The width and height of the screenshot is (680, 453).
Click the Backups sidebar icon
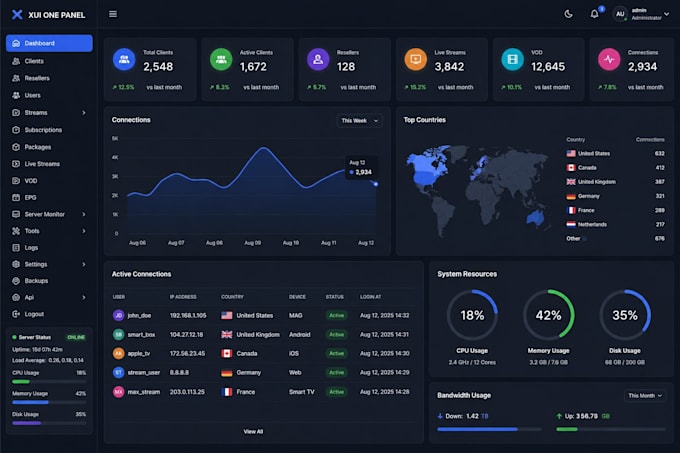[16, 281]
